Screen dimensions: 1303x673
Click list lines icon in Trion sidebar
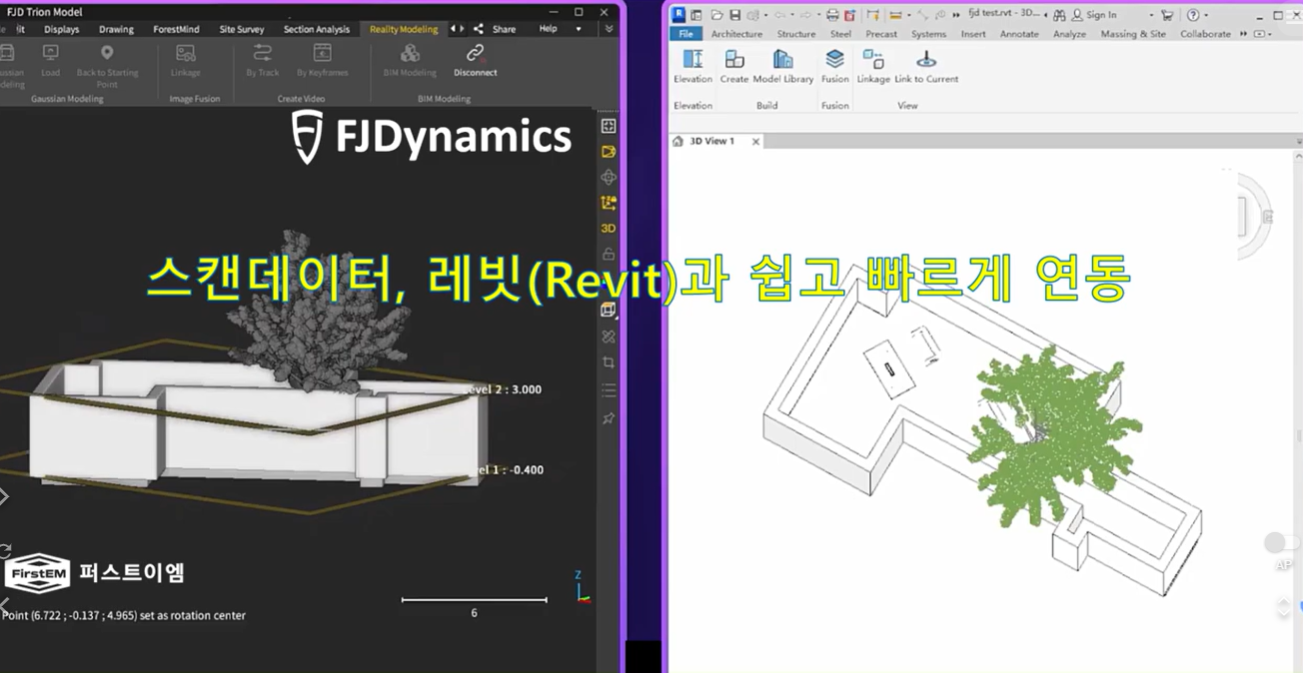[x=608, y=391]
